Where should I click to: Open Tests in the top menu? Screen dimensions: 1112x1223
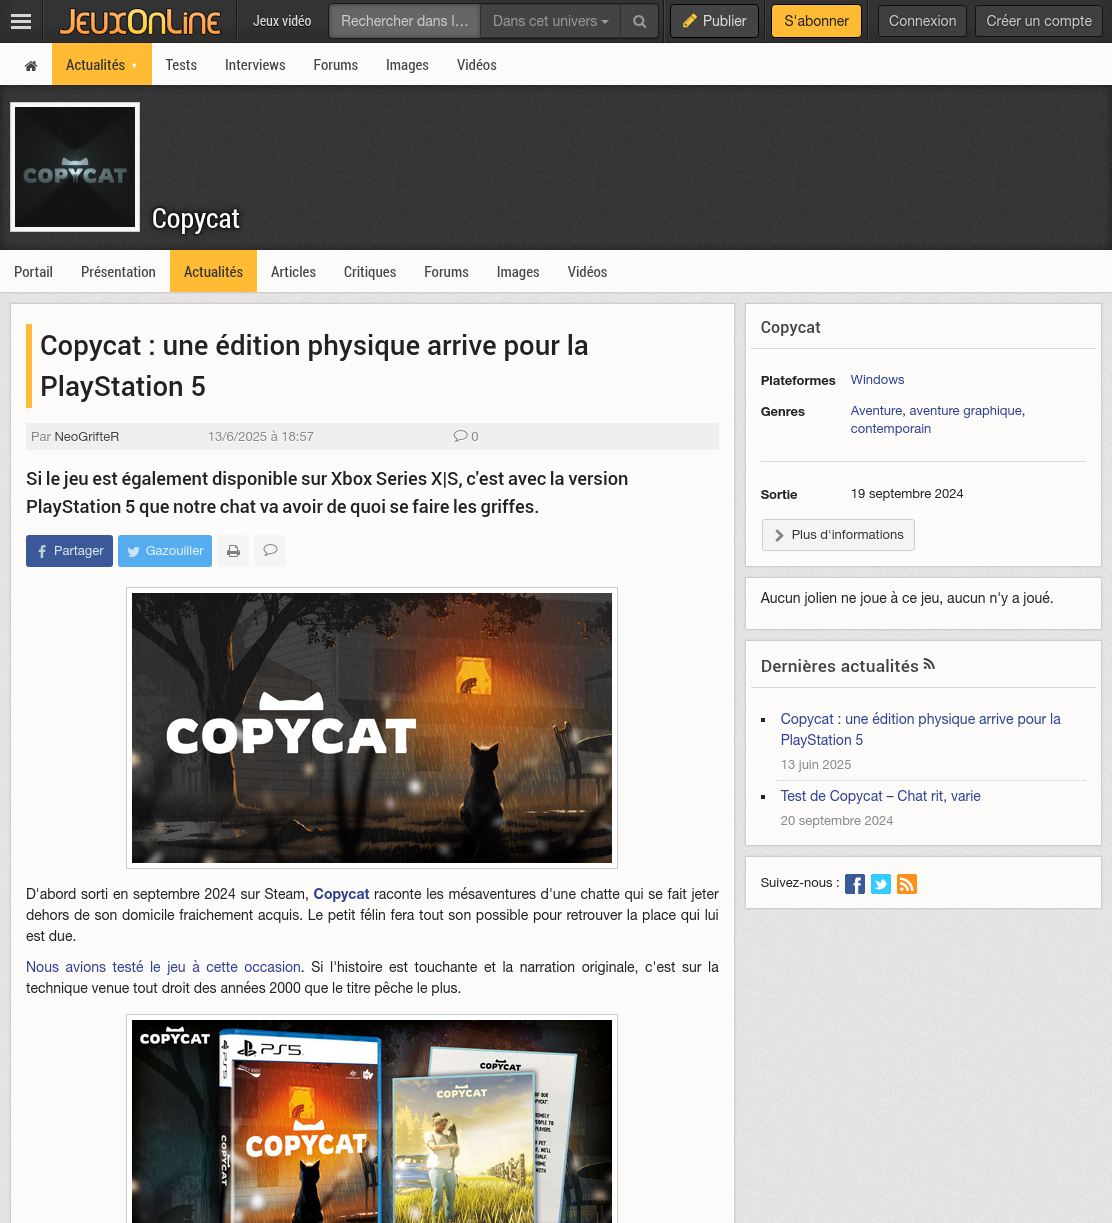point(181,65)
